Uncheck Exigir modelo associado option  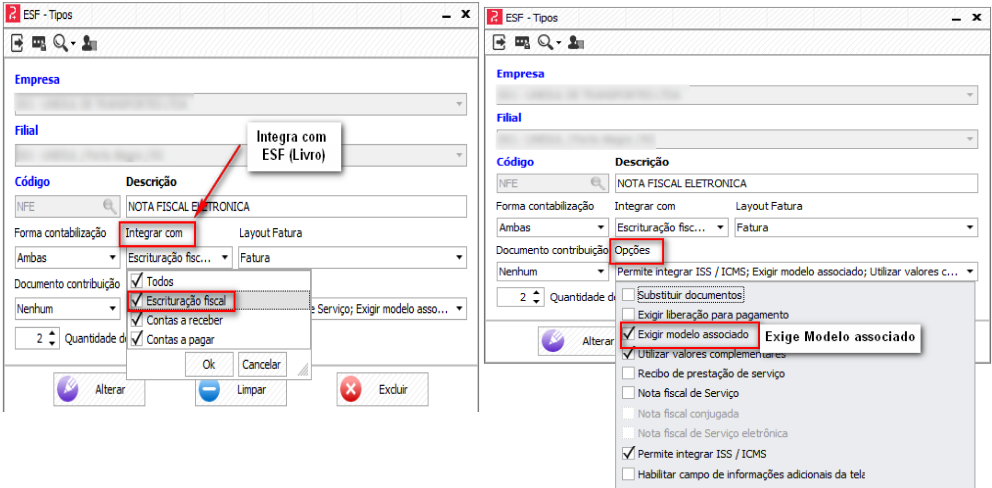click(628, 334)
